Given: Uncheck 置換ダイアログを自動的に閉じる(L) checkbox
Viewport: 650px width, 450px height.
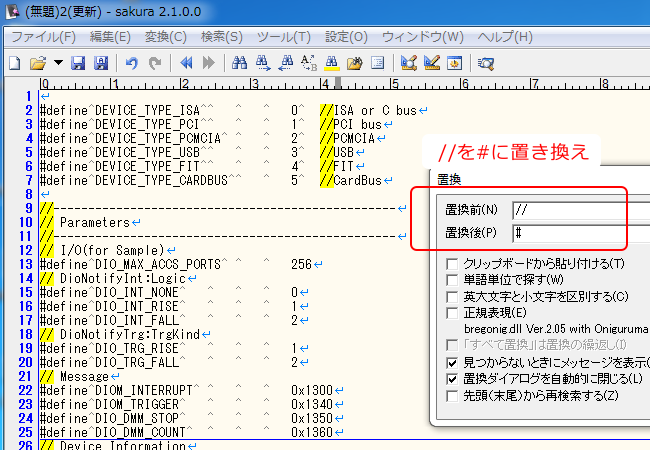Looking at the screenshot, I should pyautogui.click(x=452, y=379).
